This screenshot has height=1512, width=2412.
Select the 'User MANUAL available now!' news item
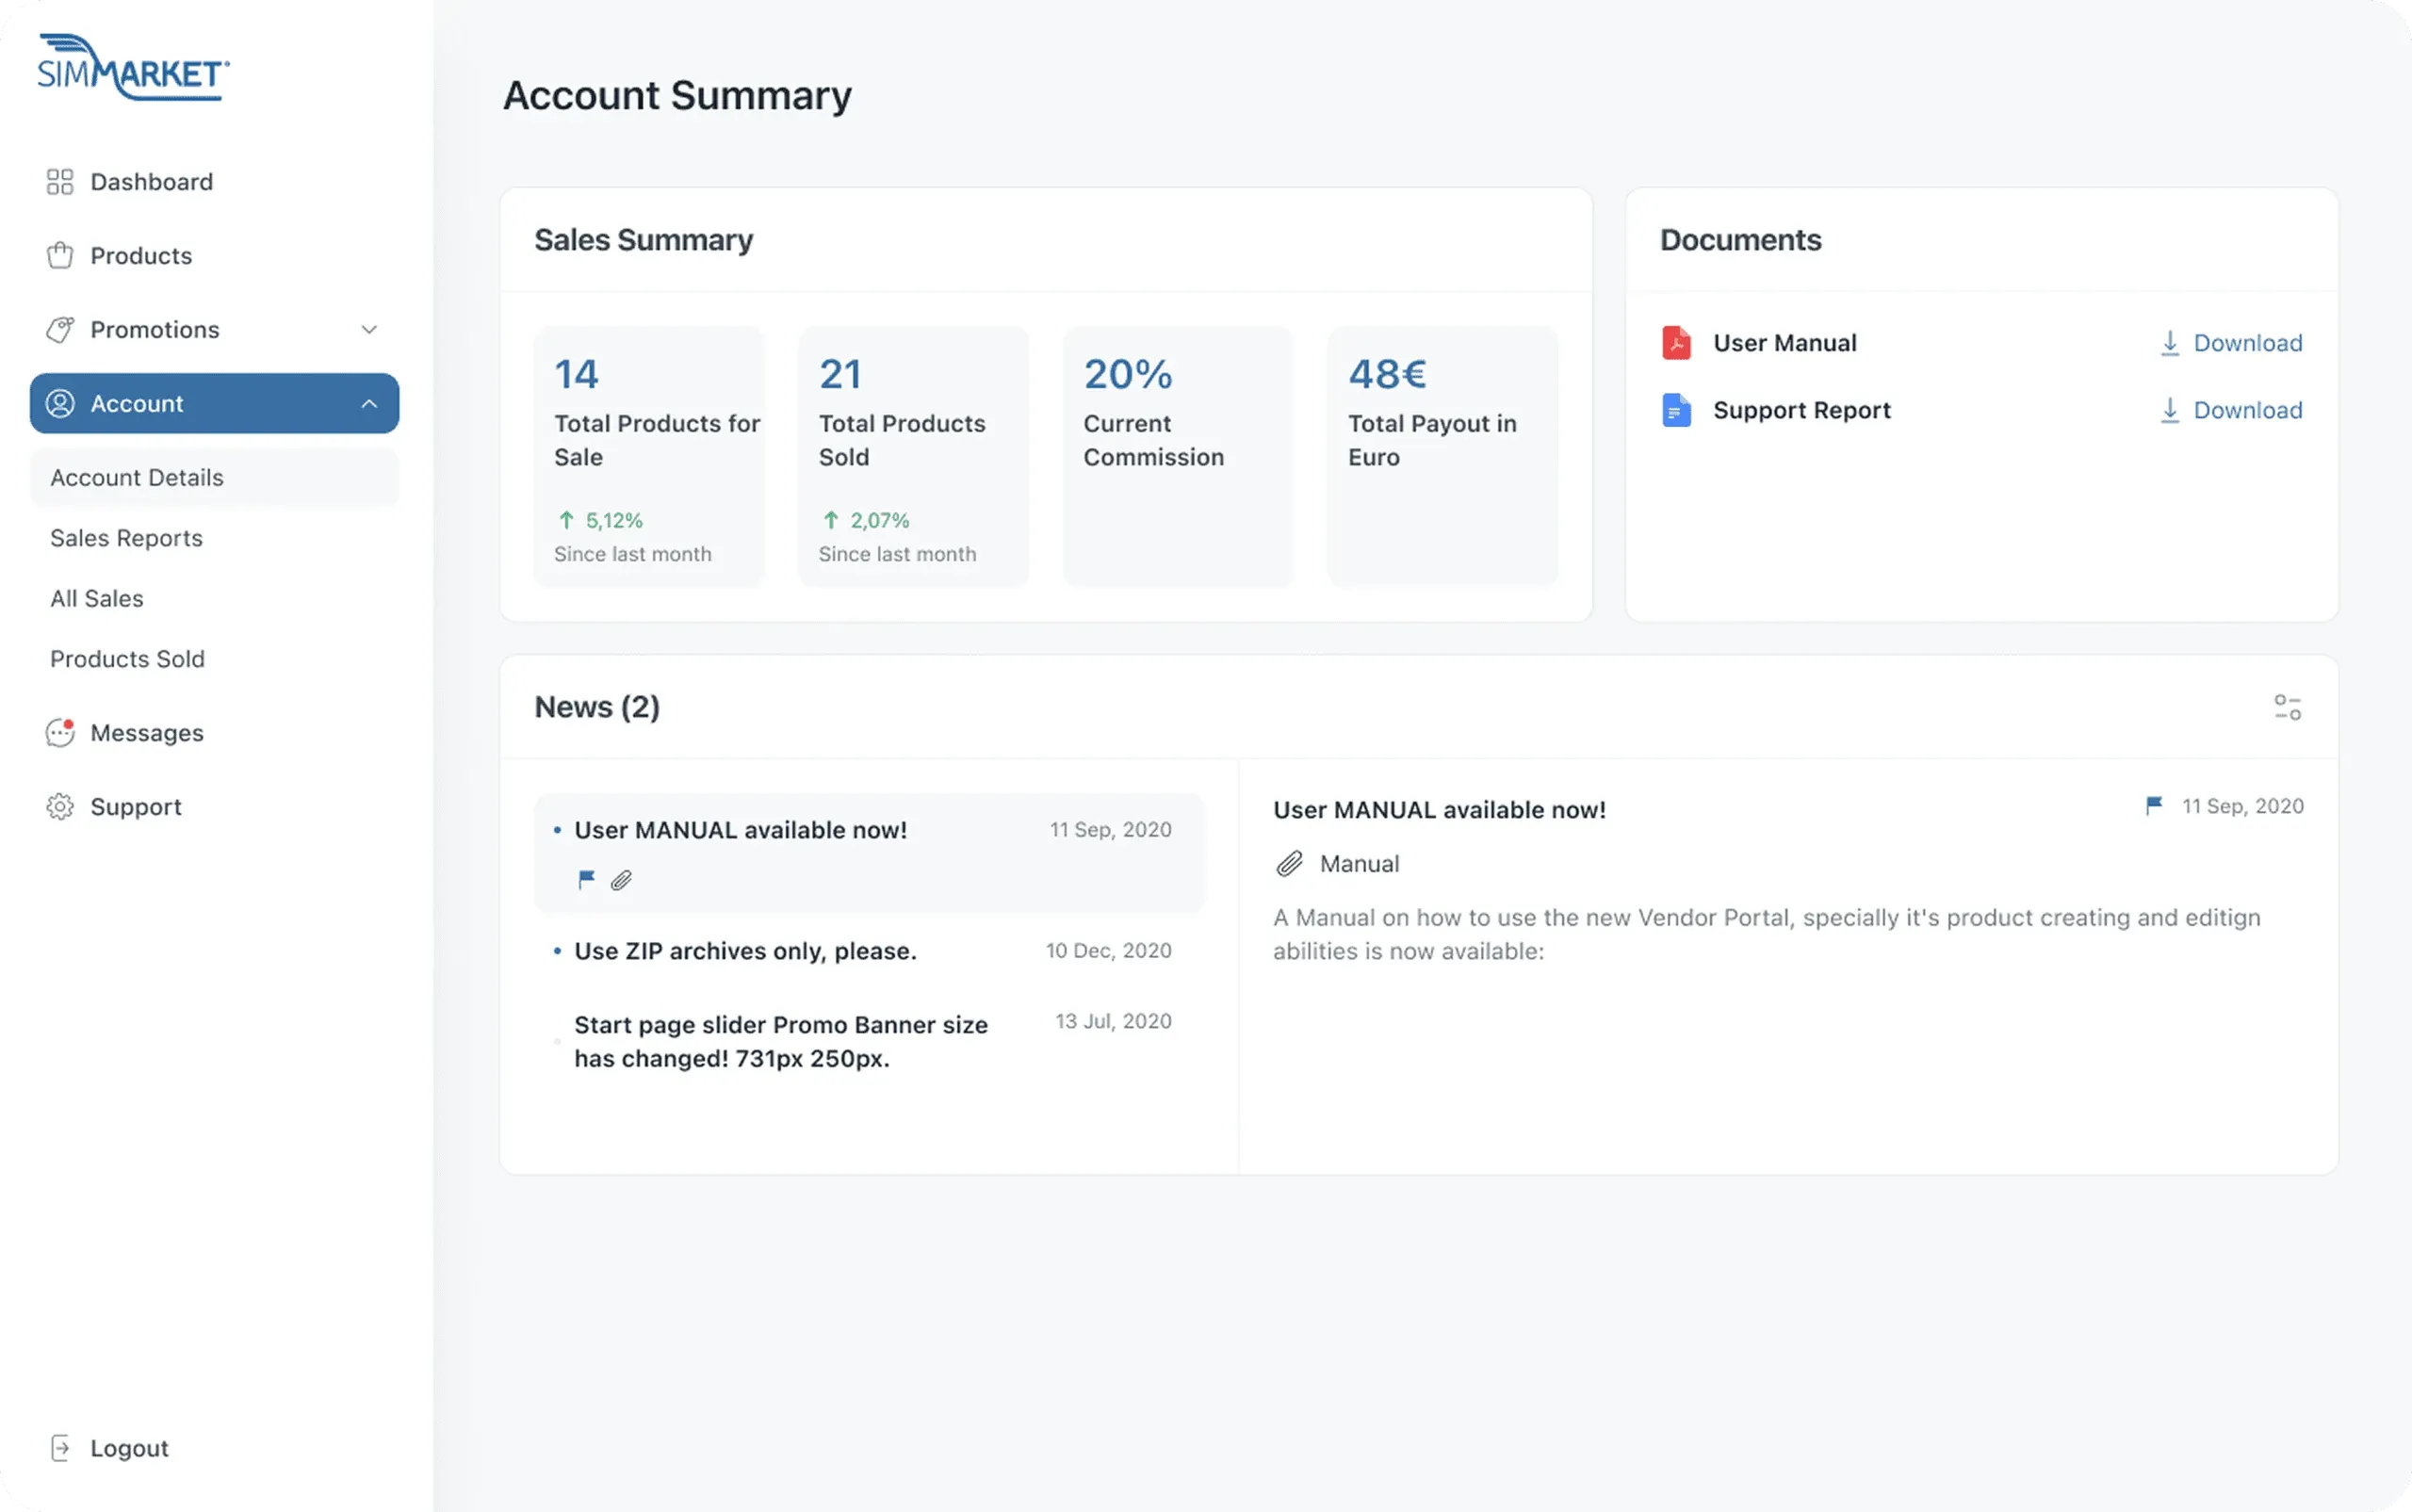(869, 853)
